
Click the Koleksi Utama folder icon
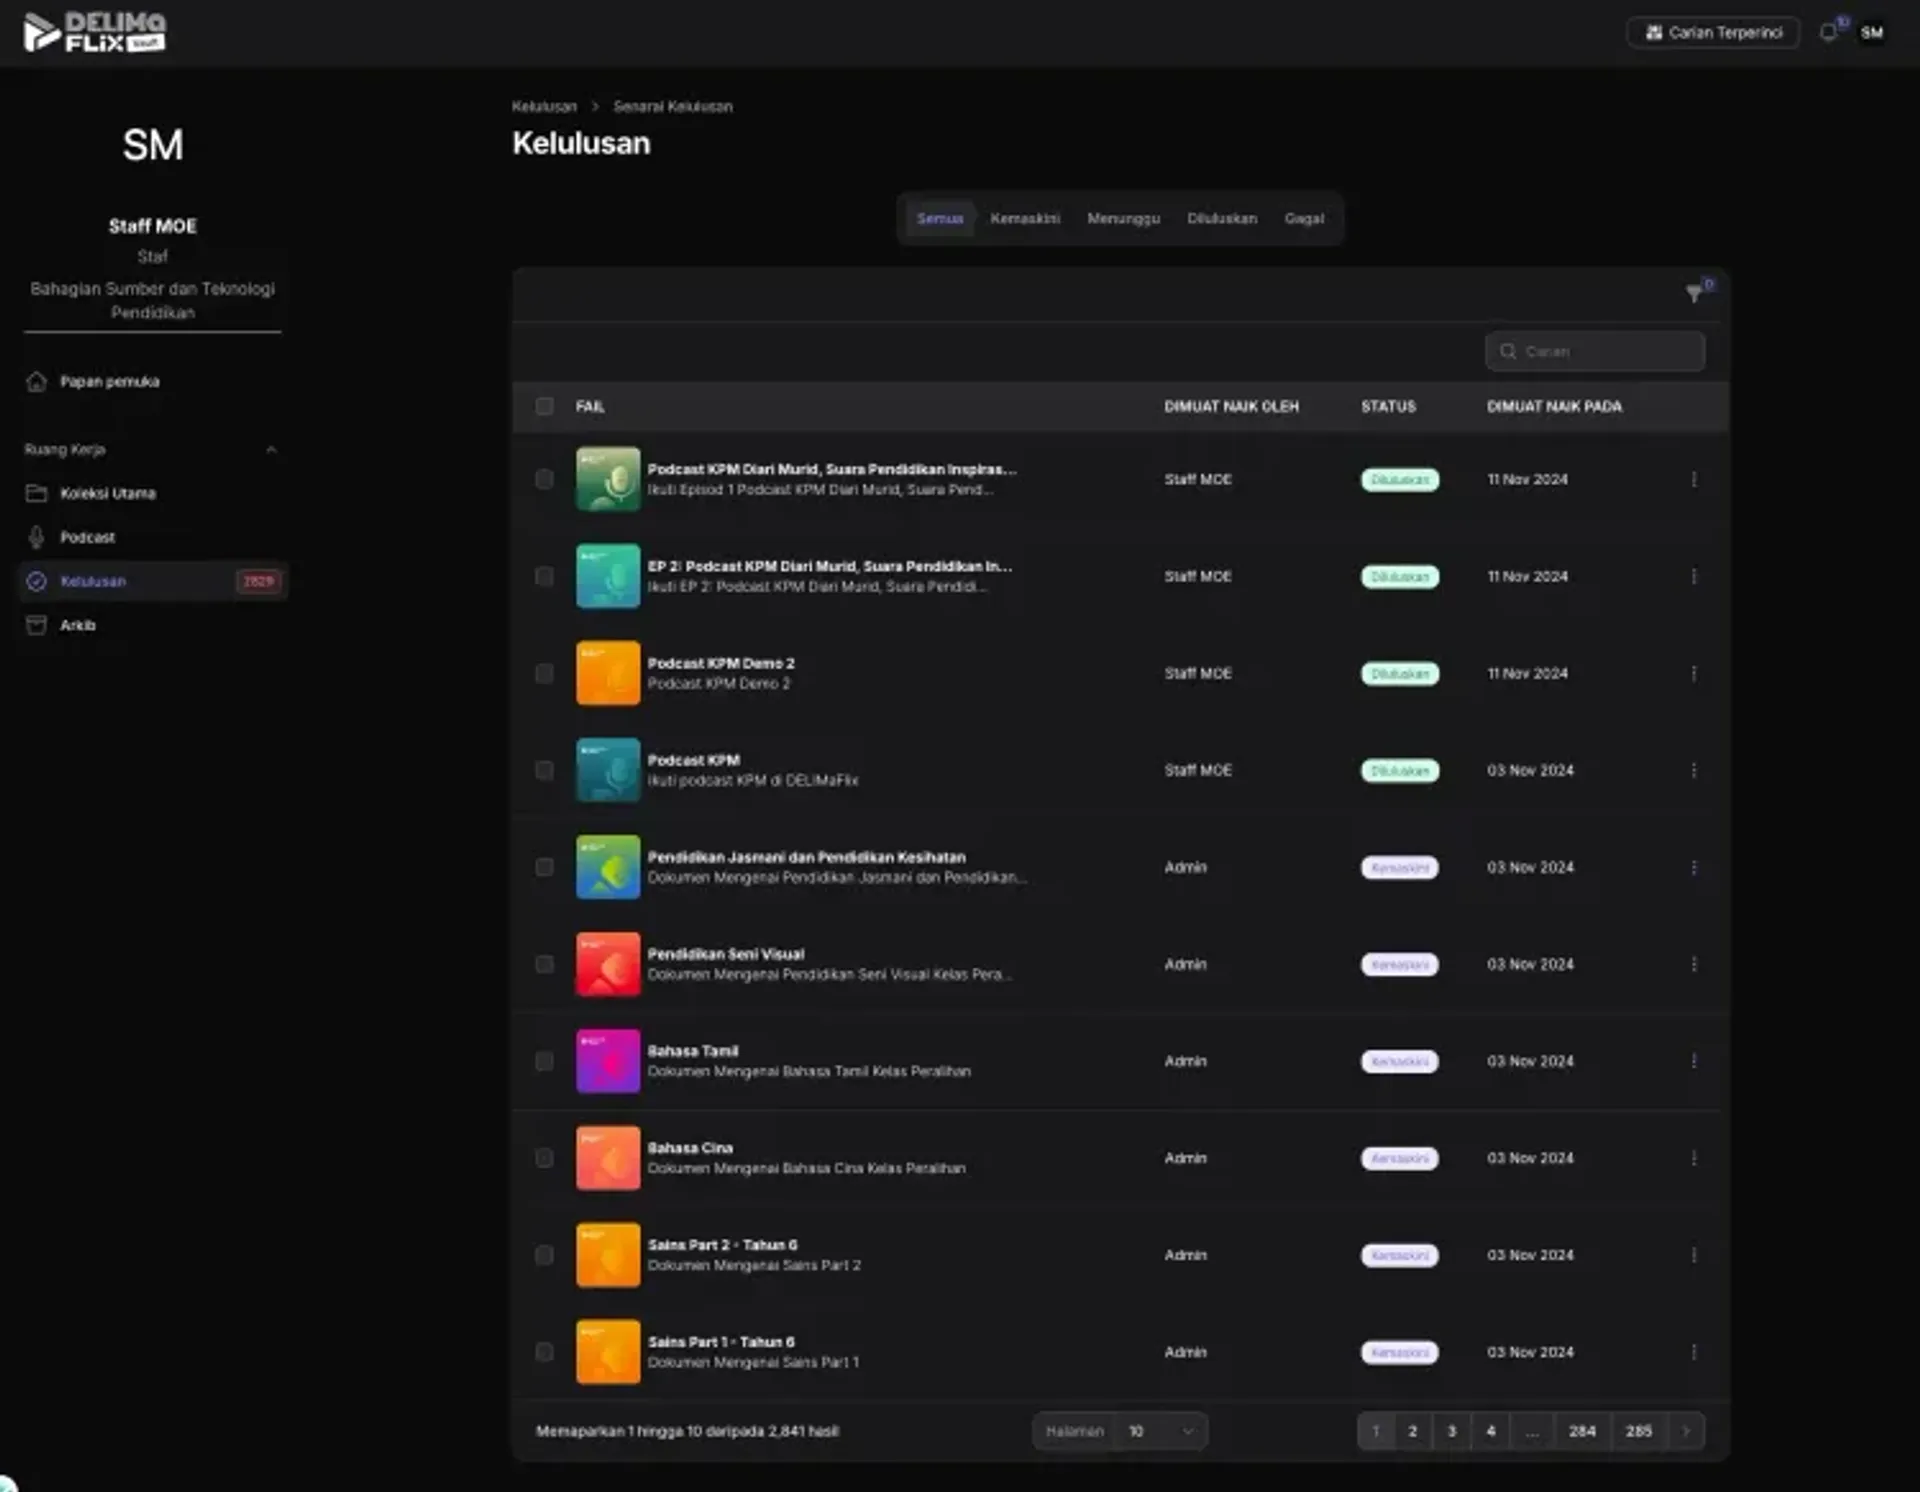37,493
